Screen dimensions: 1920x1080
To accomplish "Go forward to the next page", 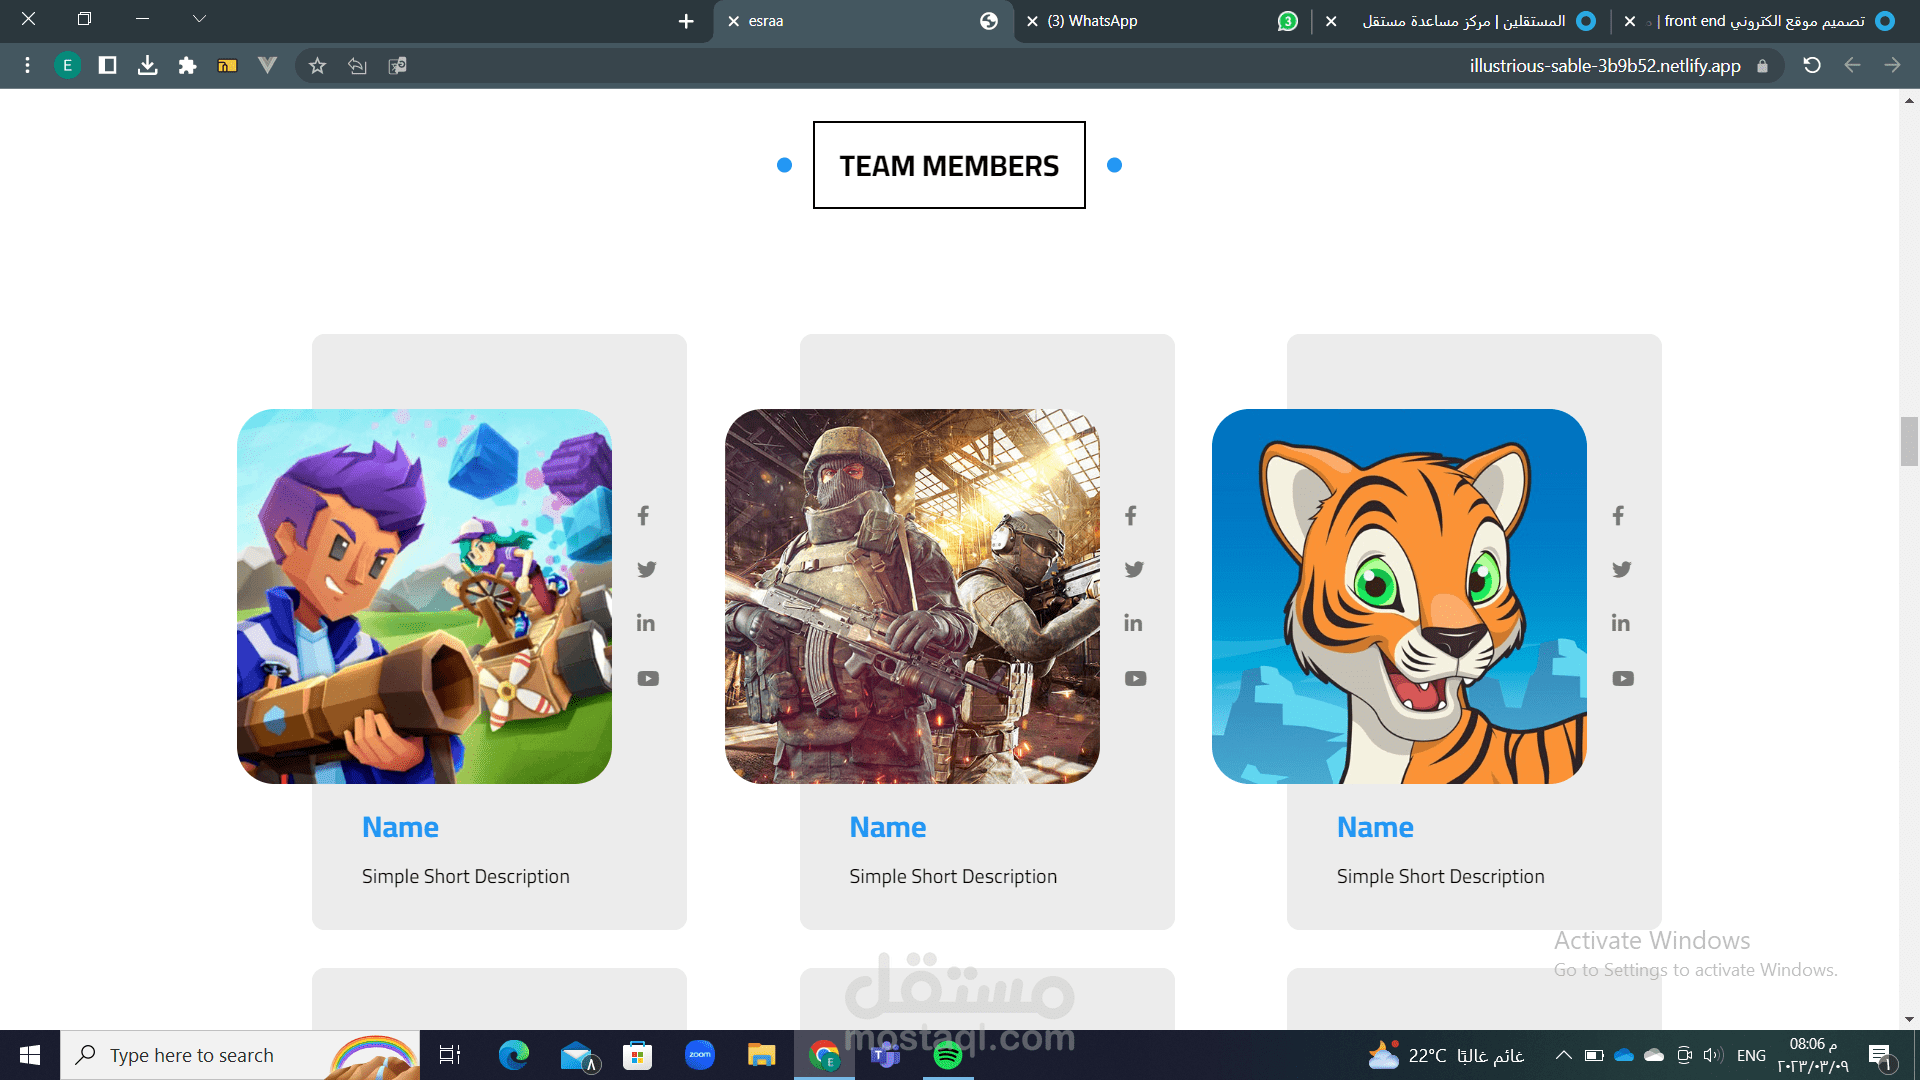I will (1892, 65).
